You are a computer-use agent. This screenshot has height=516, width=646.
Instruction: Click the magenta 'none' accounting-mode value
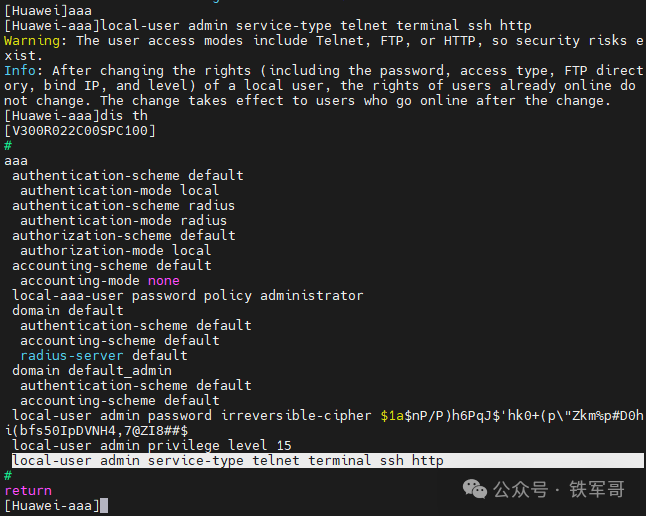[x=164, y=281]
